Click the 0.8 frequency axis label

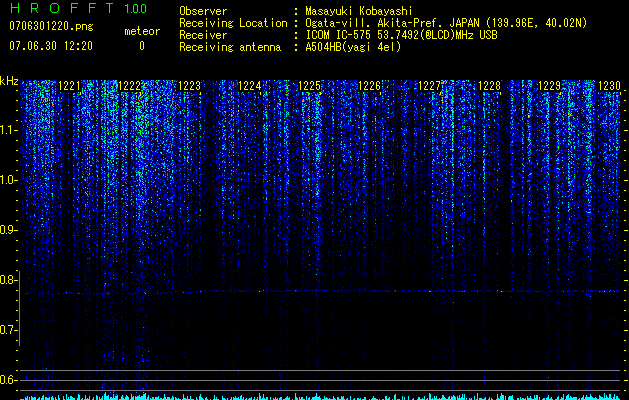tap(8, 280)
